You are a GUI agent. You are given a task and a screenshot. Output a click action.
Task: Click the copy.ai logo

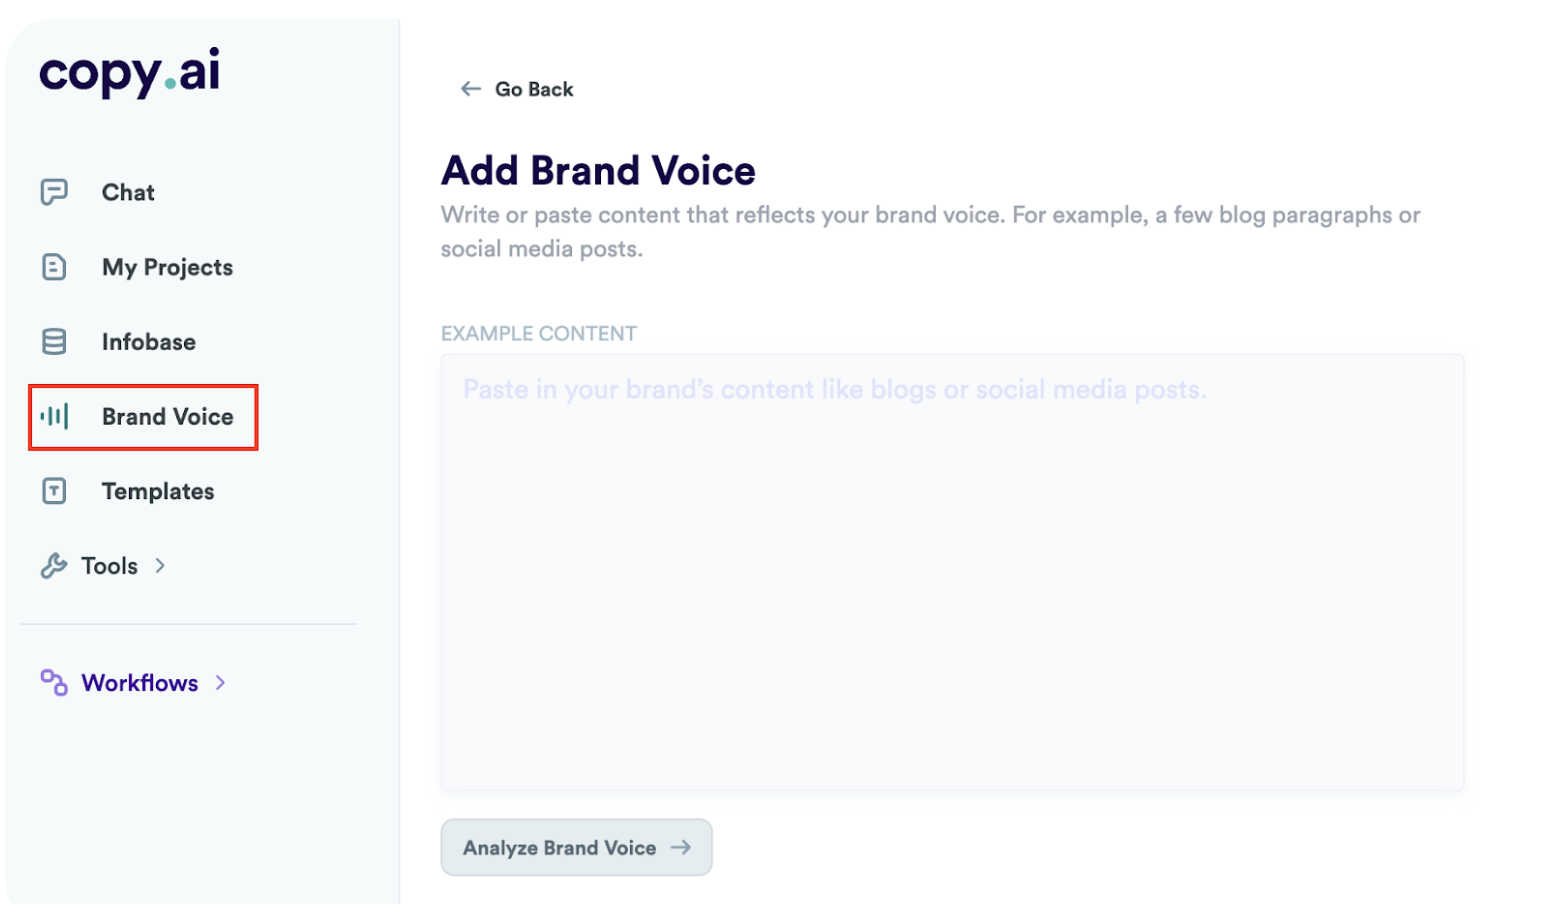[x=128, y=72]
